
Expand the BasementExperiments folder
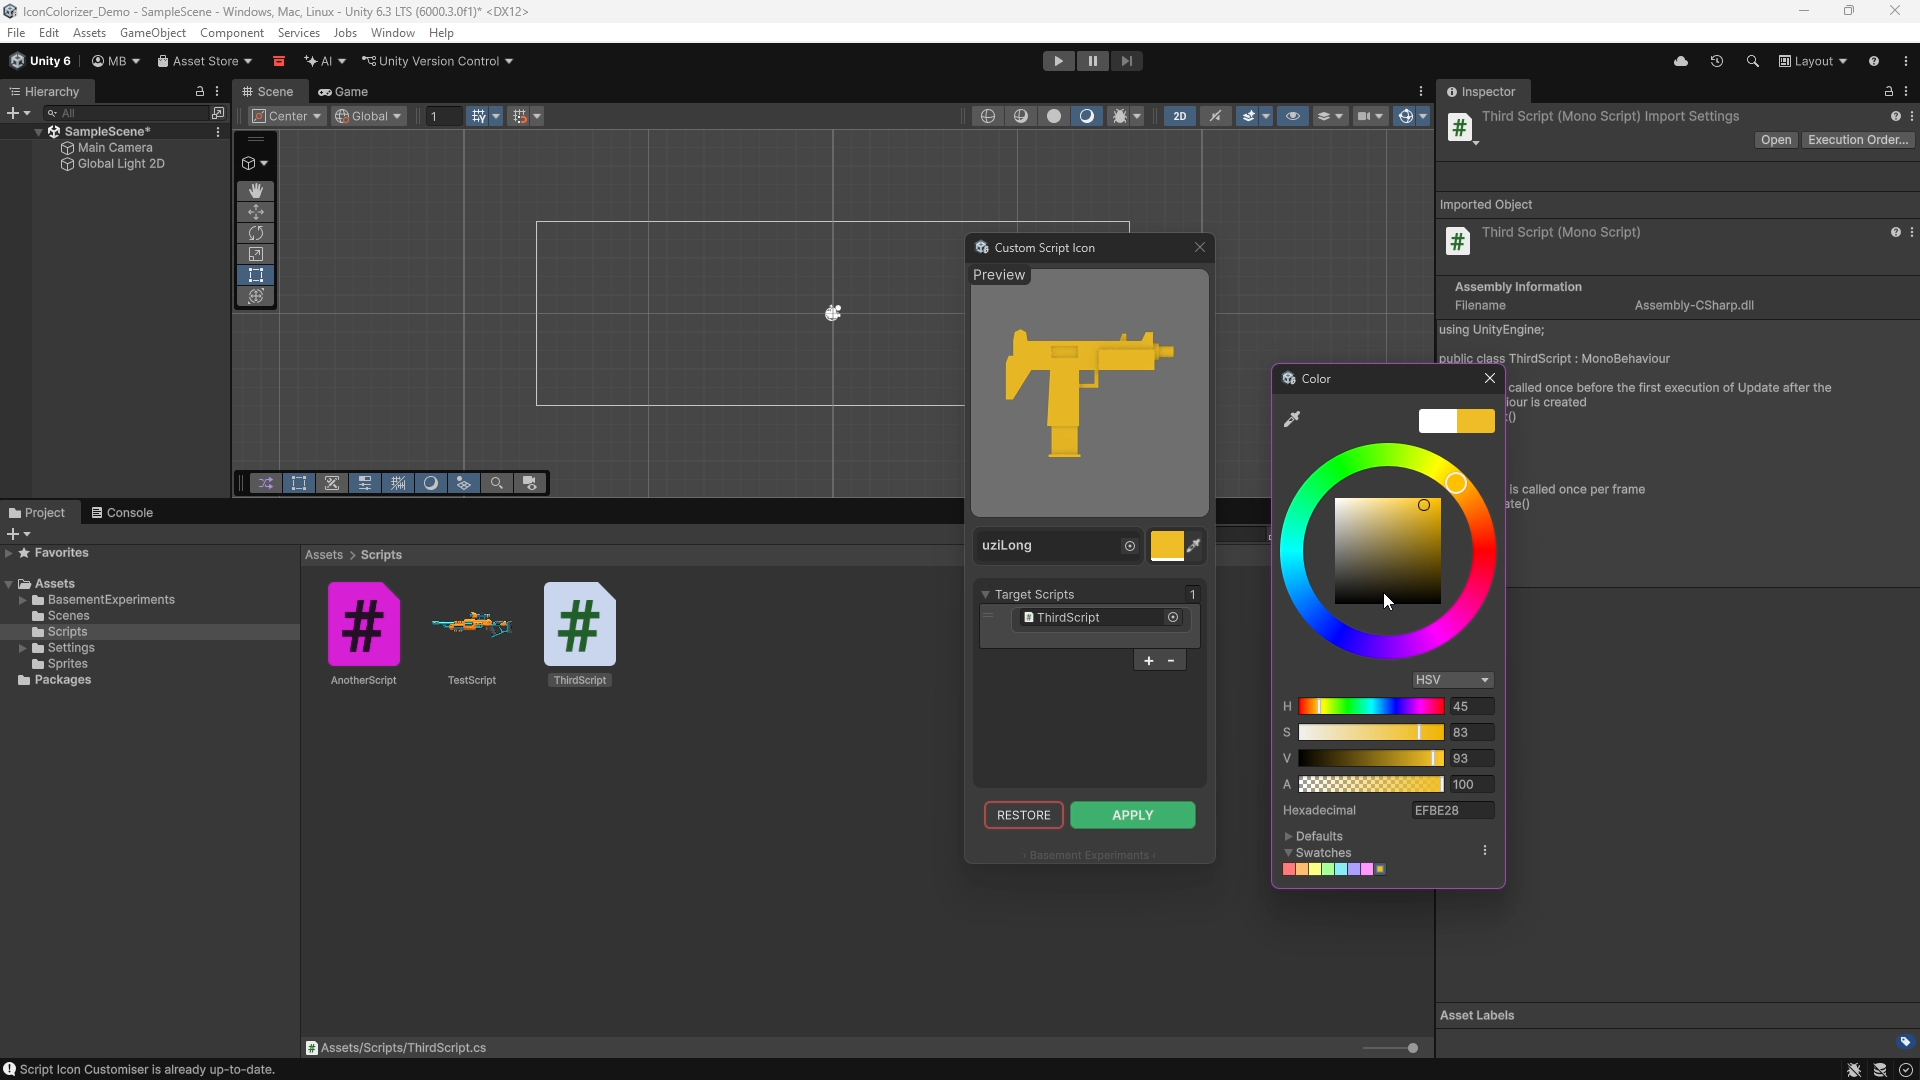[x=22, y=600]
